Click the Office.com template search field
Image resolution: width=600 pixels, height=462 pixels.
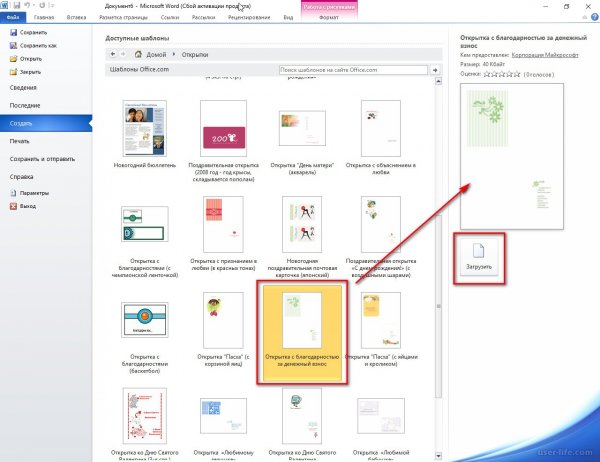coord(351,71)
